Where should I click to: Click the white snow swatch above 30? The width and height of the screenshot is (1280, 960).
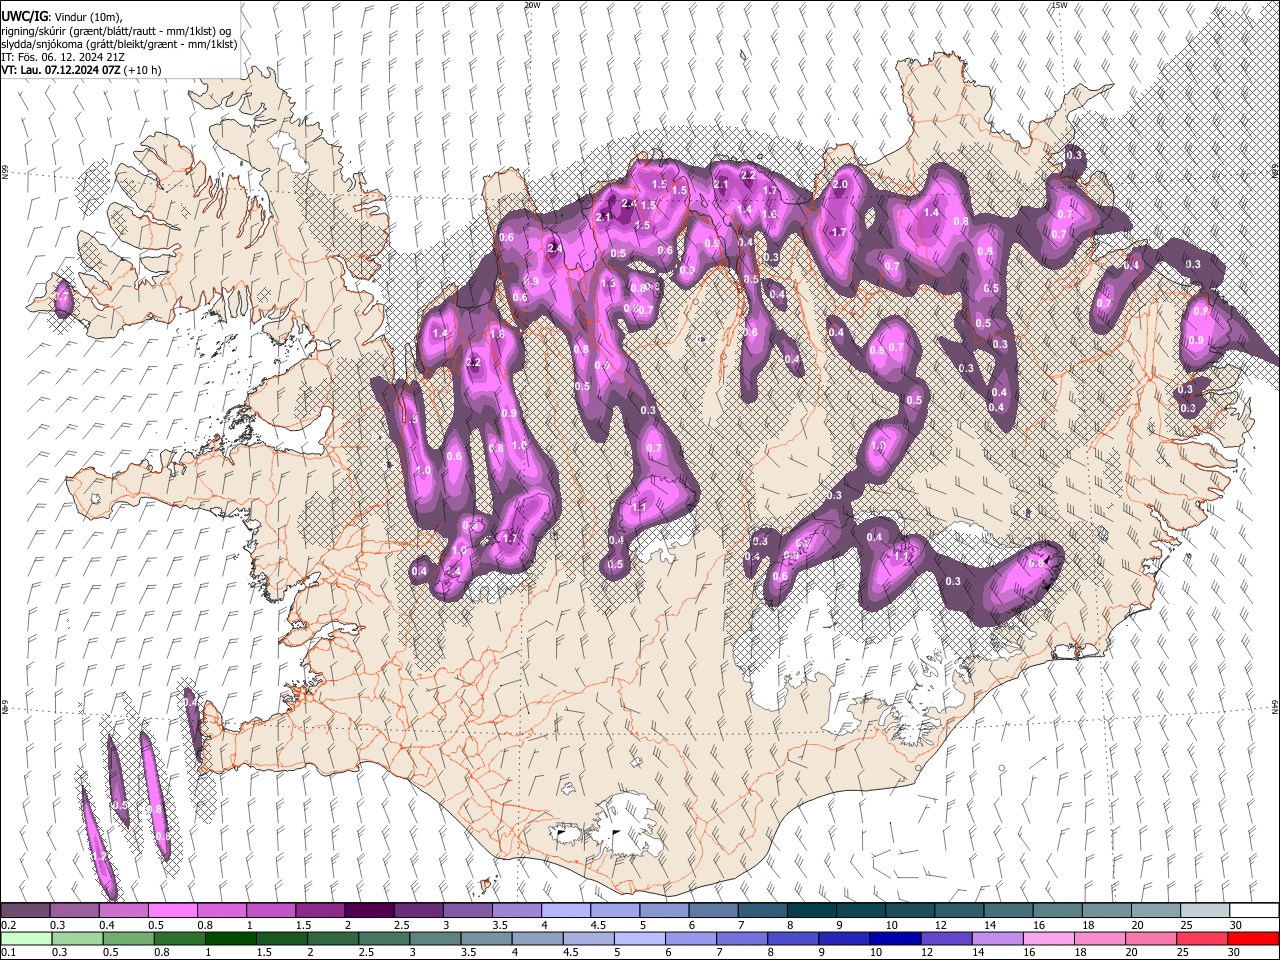tap(1253, 911)
